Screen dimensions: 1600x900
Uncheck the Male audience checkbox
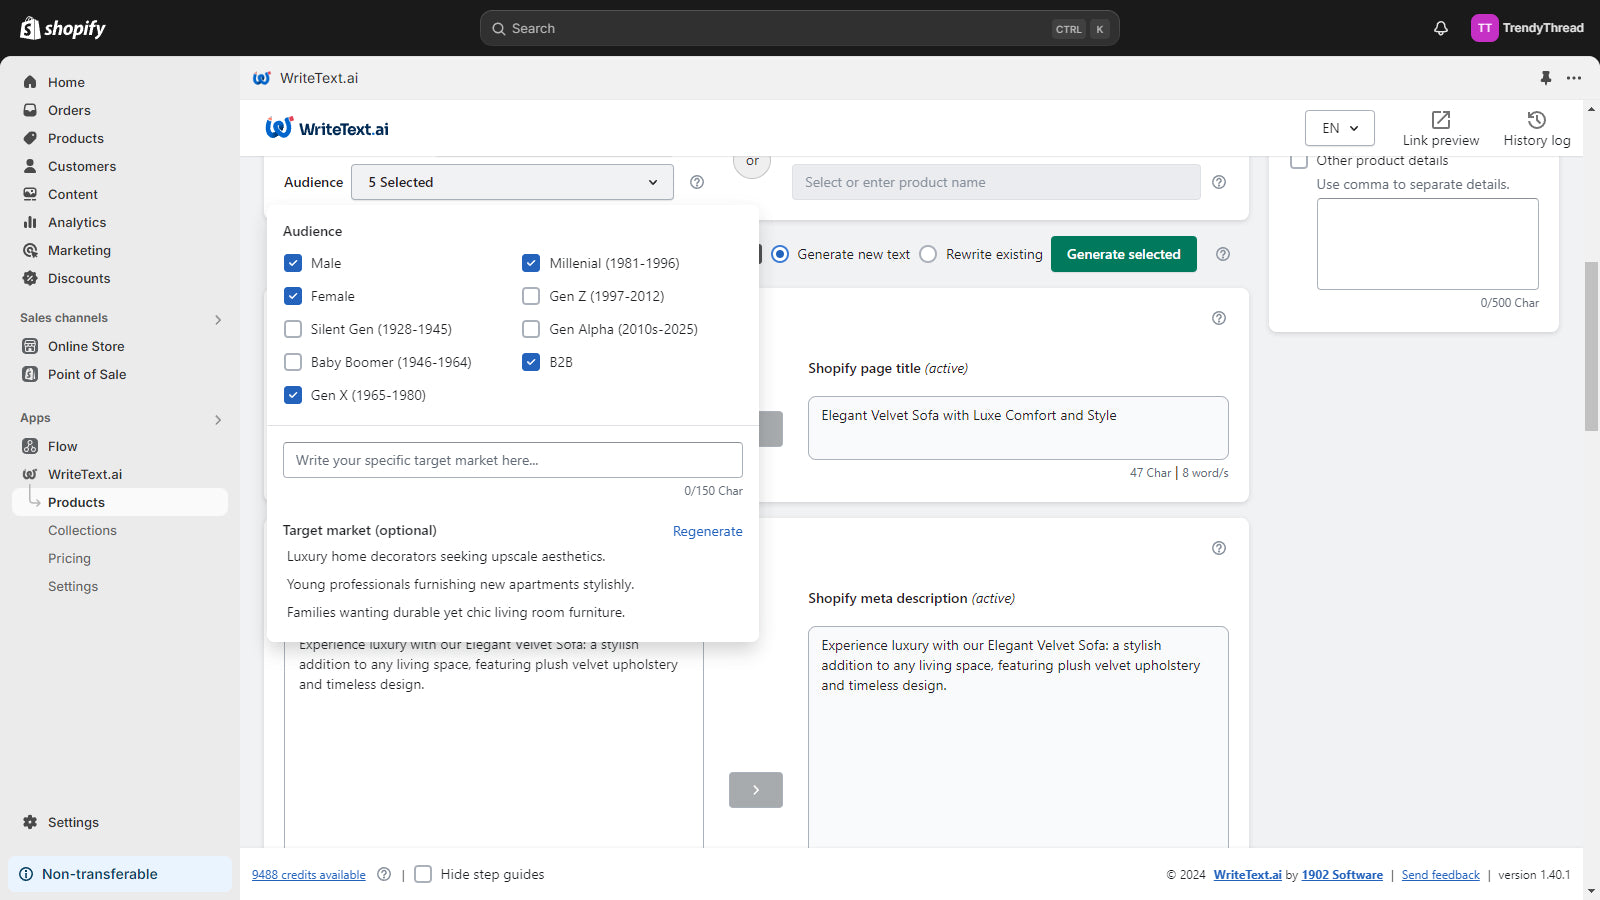(293, 263)
